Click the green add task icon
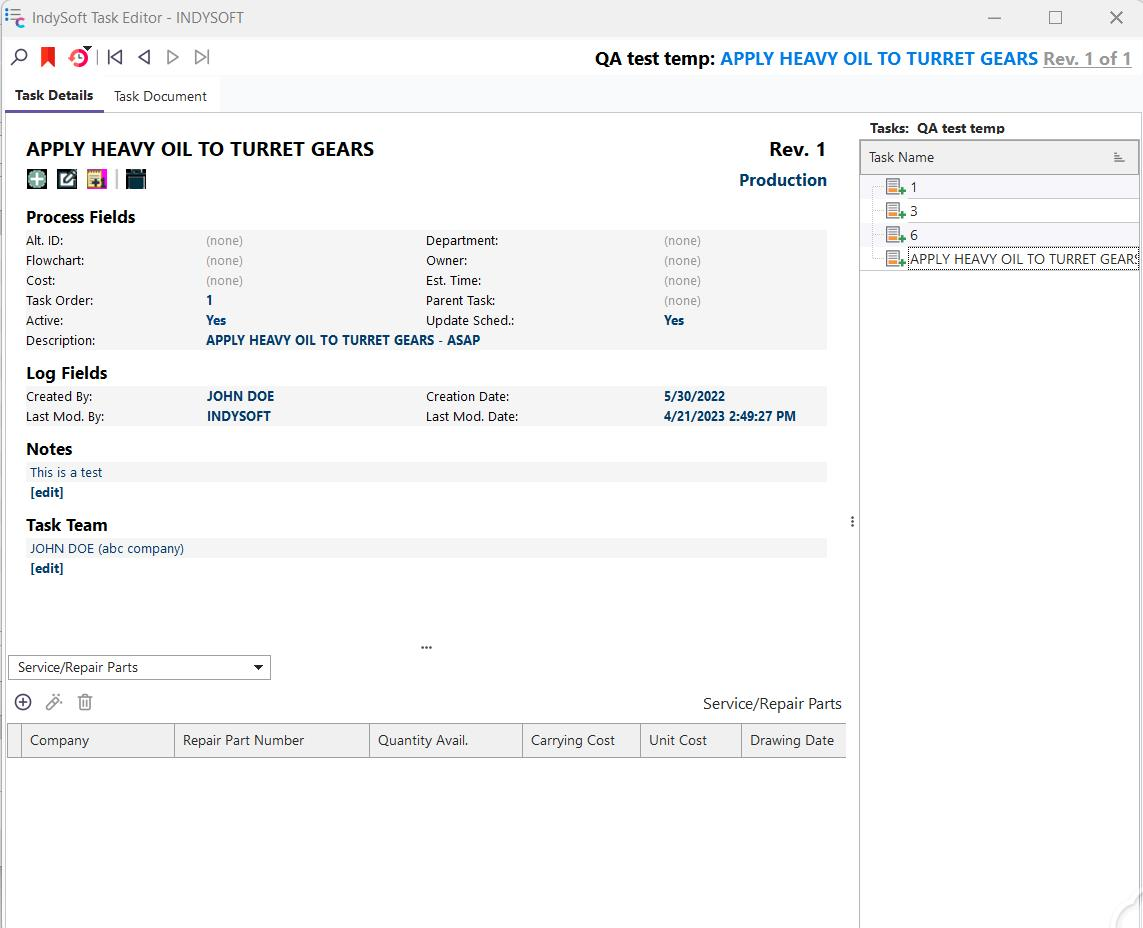Viewport: 1143px width, 928px height. pyautogui.click(x=37, y=179)
